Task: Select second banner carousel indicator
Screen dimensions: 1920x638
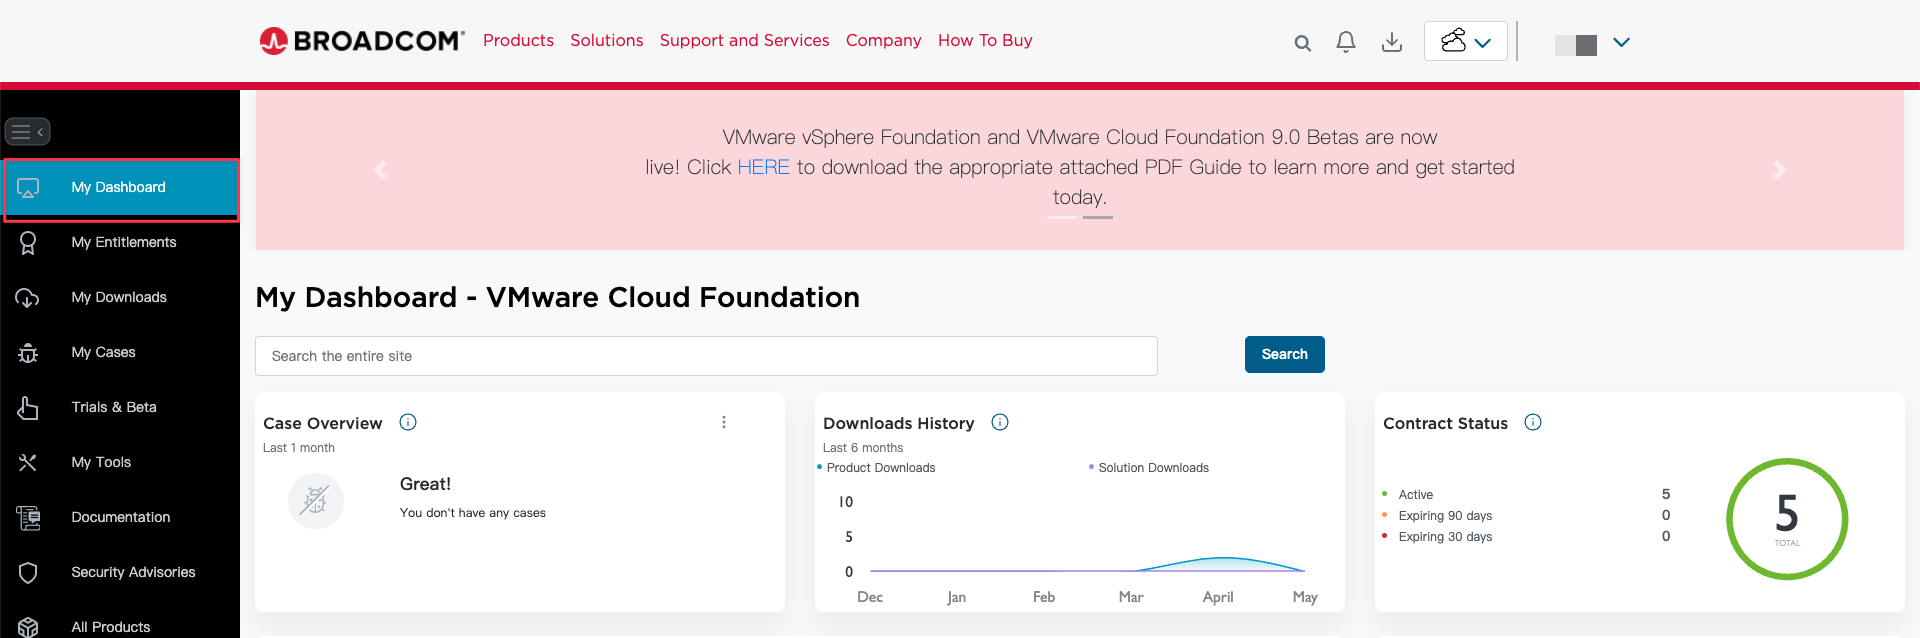Action: point(1098,217)
